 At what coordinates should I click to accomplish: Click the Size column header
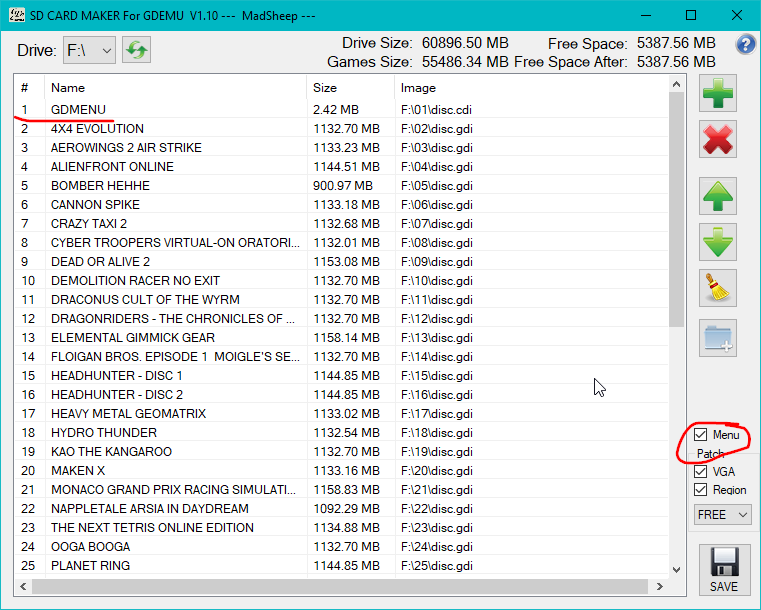click(x=350, y=88)
